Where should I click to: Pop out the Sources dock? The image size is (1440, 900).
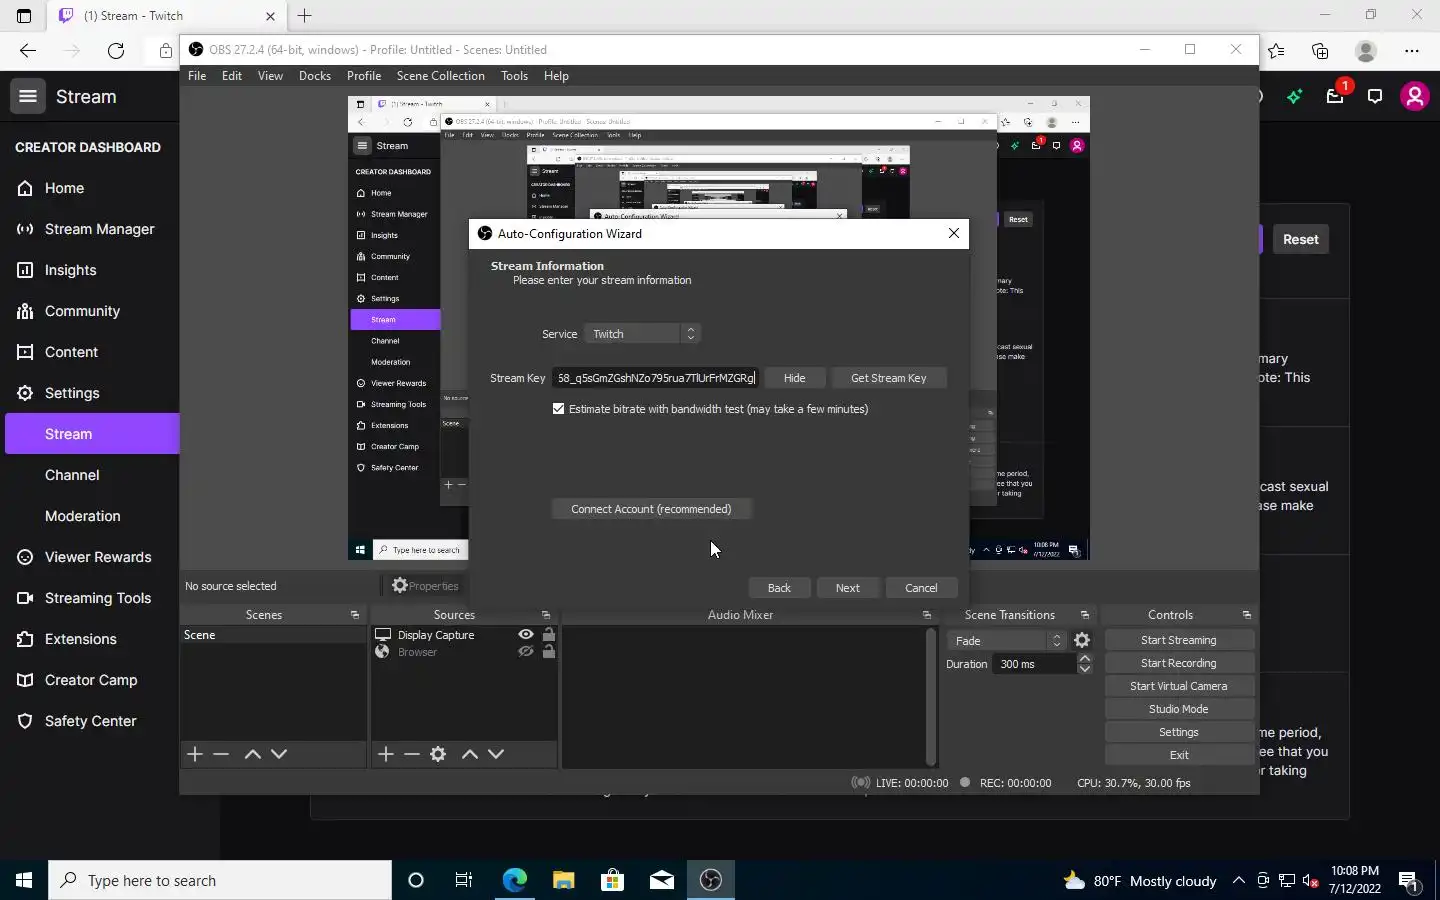[x=546, y=615]
